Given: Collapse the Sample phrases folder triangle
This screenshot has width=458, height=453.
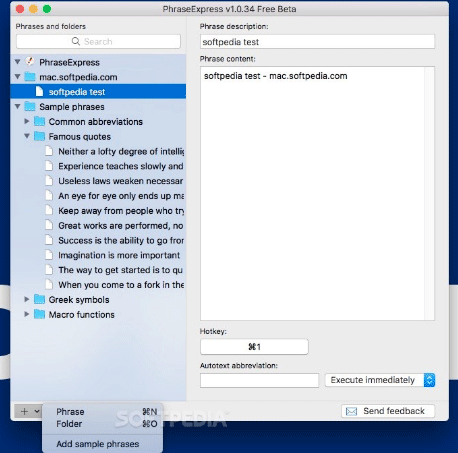Looking at the screenshot, I should point(18,106).
